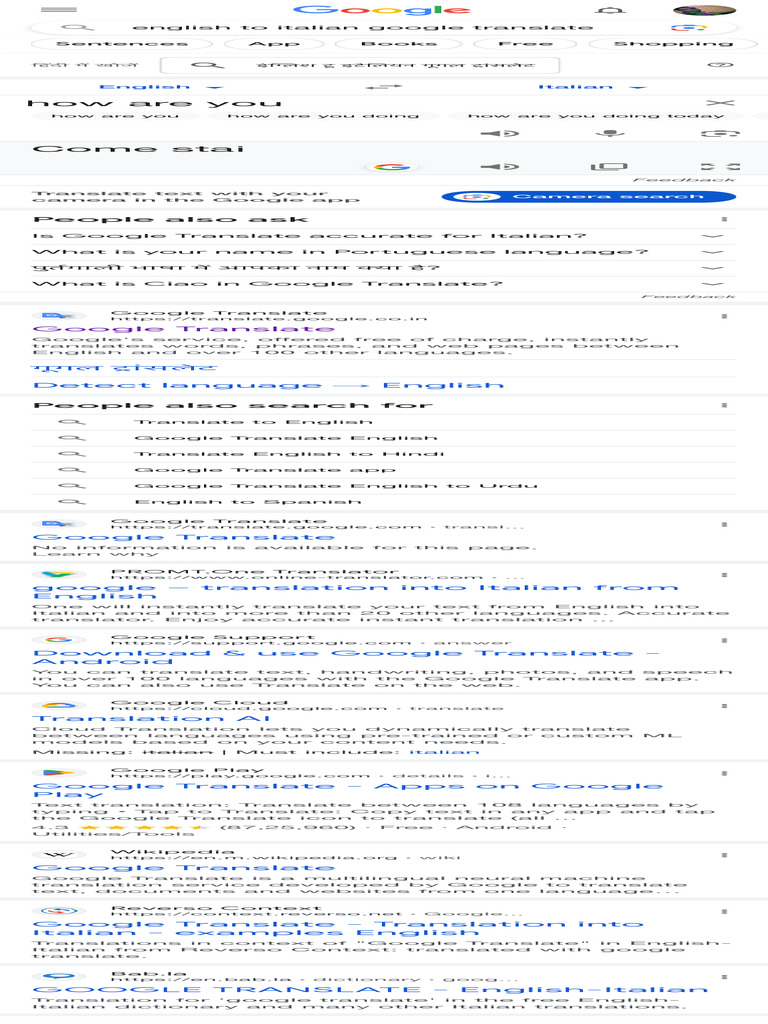768x1024 pixels.
Task: Open the Italian target language dropdown
Action: [x=592, y=87]
